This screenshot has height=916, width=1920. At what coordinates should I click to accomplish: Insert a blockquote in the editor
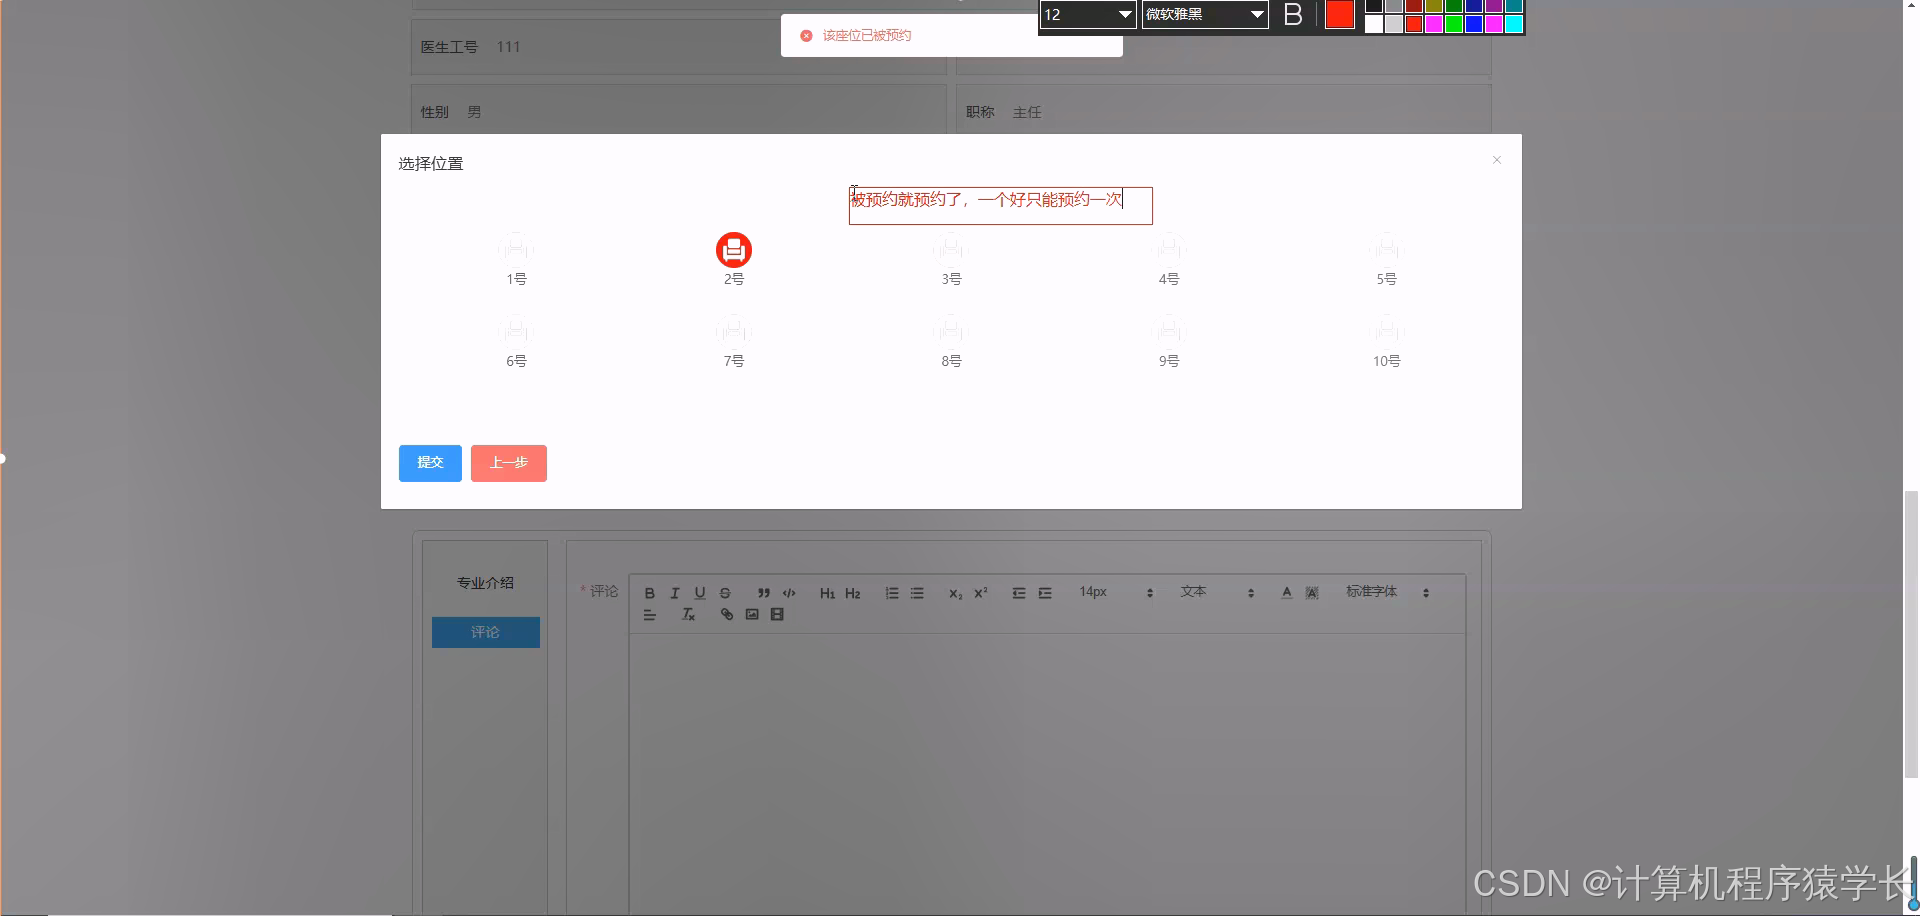[x=764, y=593]
